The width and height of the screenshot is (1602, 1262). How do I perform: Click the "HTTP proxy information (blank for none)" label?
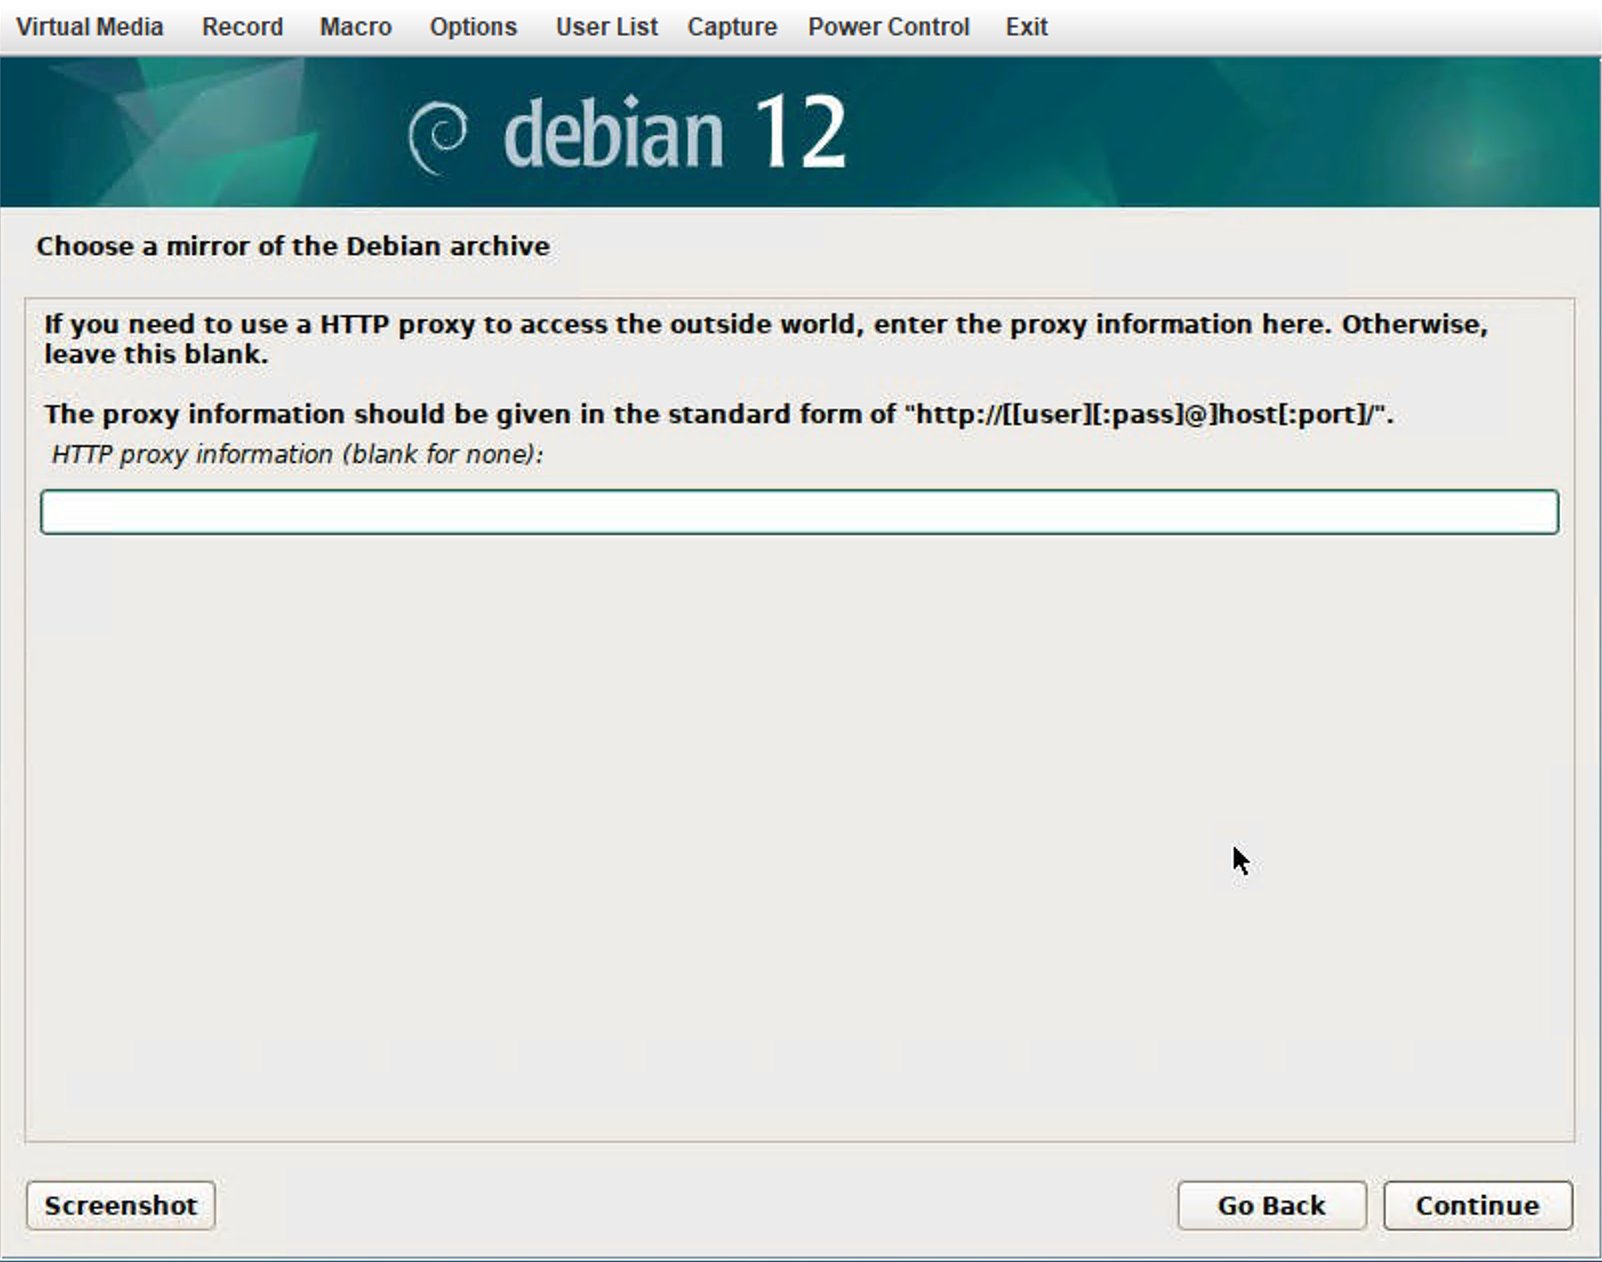pyautogui.click(x=297, y=455)
